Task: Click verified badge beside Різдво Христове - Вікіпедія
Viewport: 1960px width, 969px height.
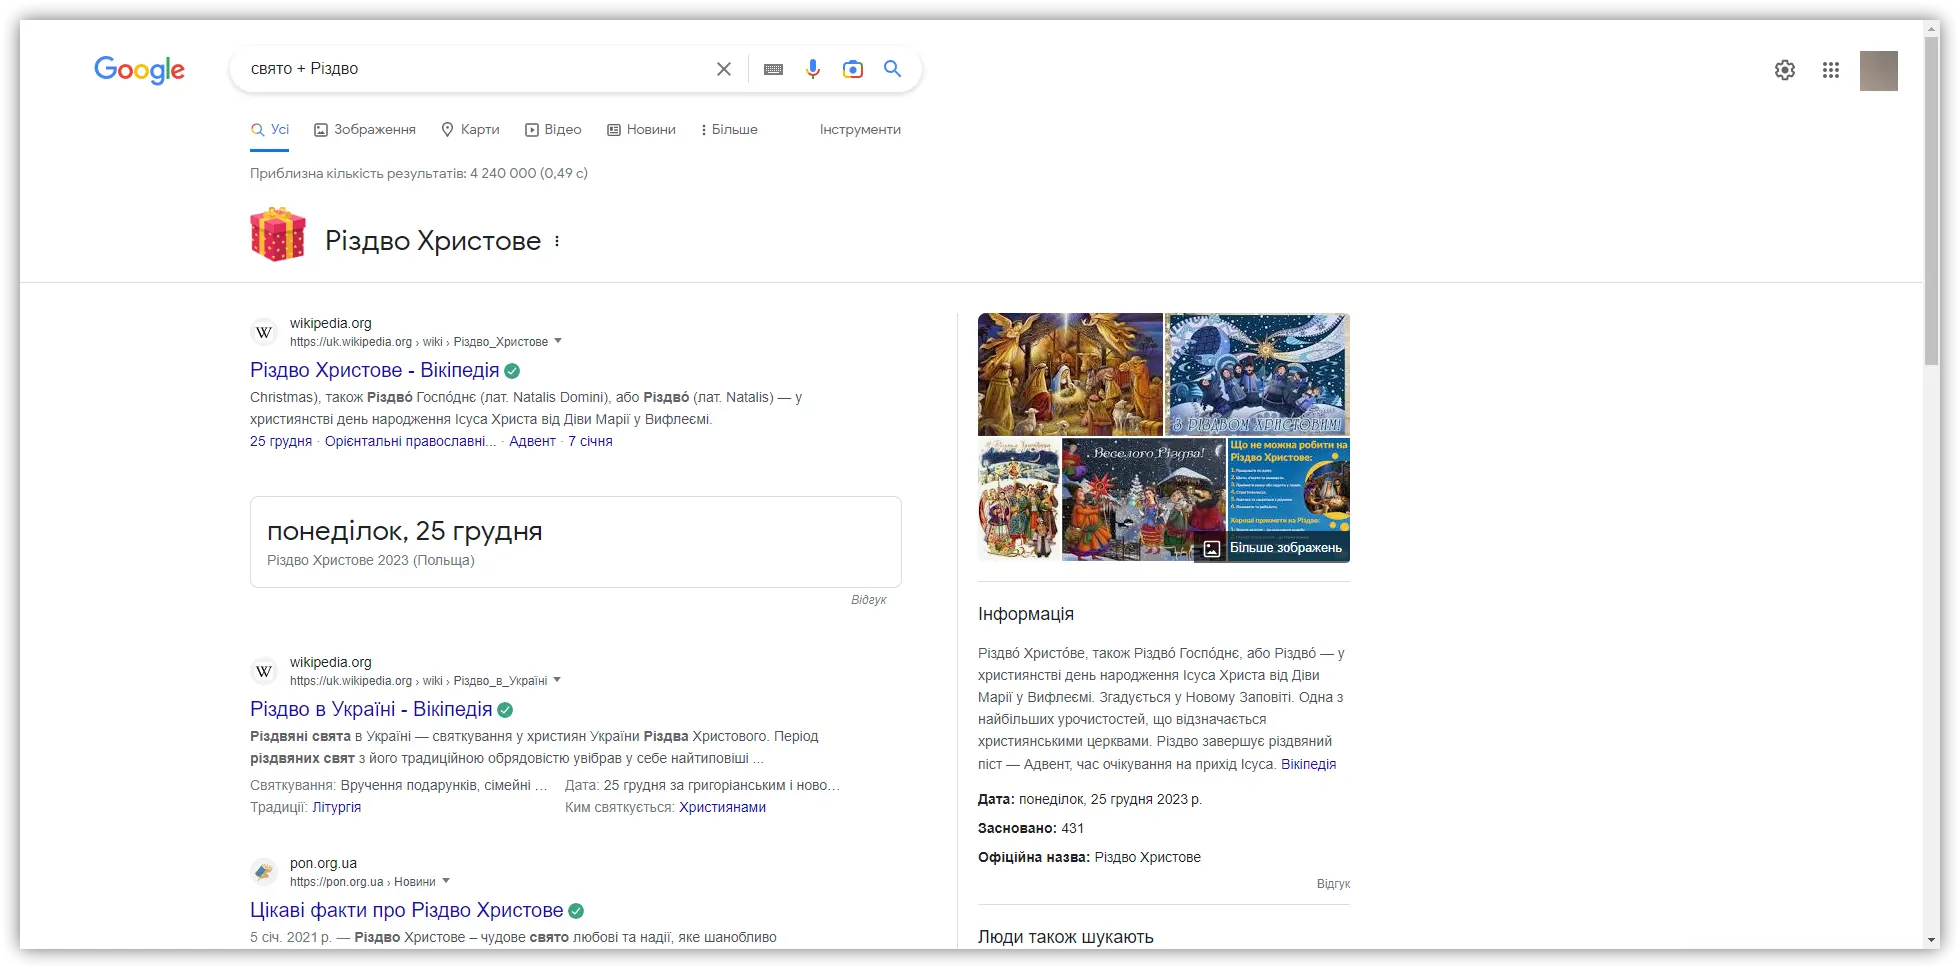Action: click(x=512, y=371)
